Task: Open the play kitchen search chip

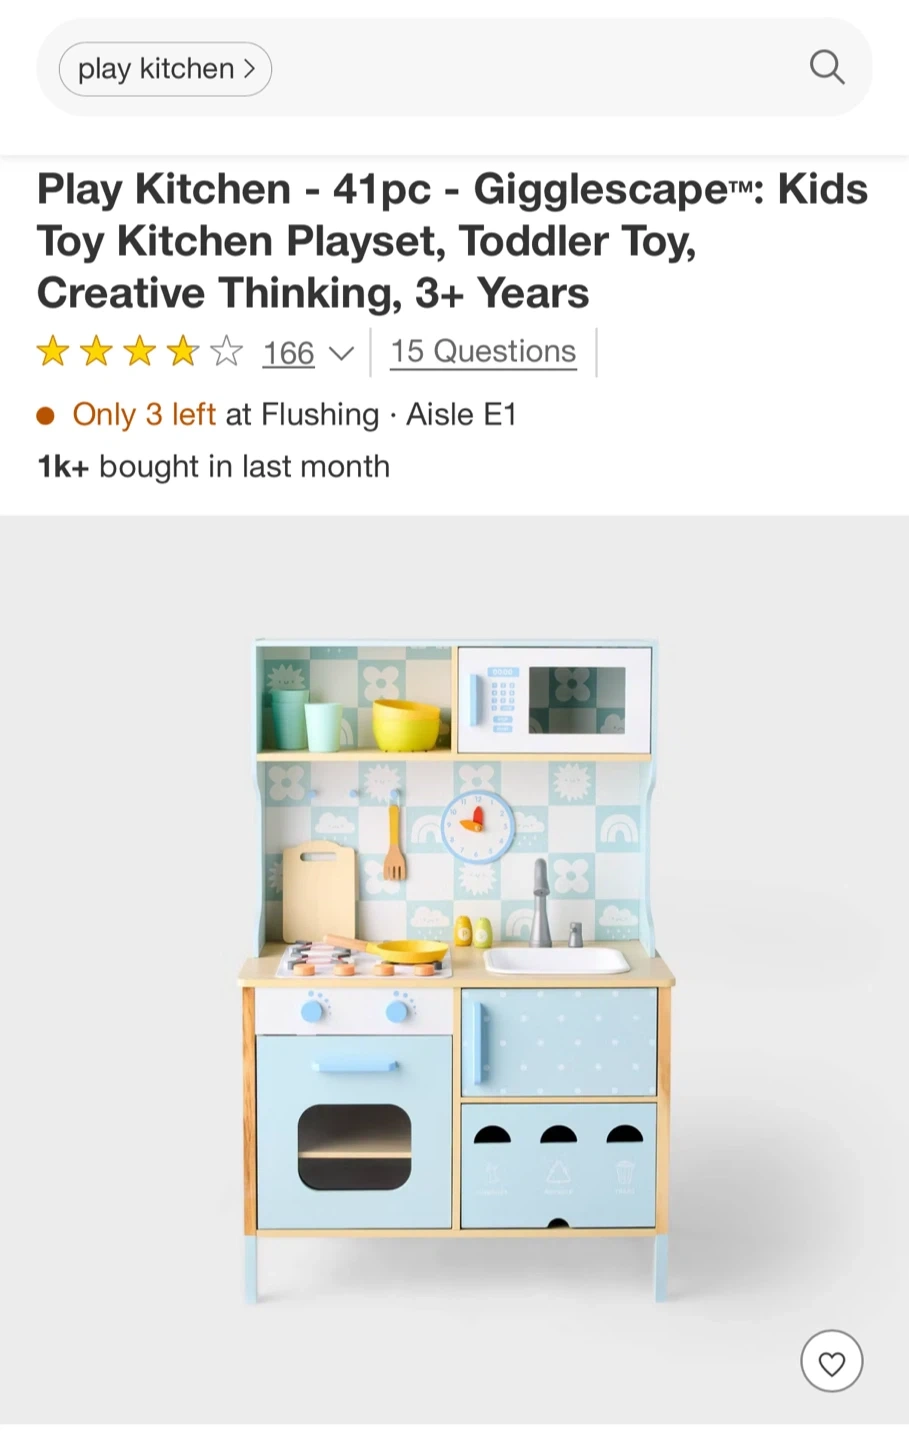Action: click(165, 69)
